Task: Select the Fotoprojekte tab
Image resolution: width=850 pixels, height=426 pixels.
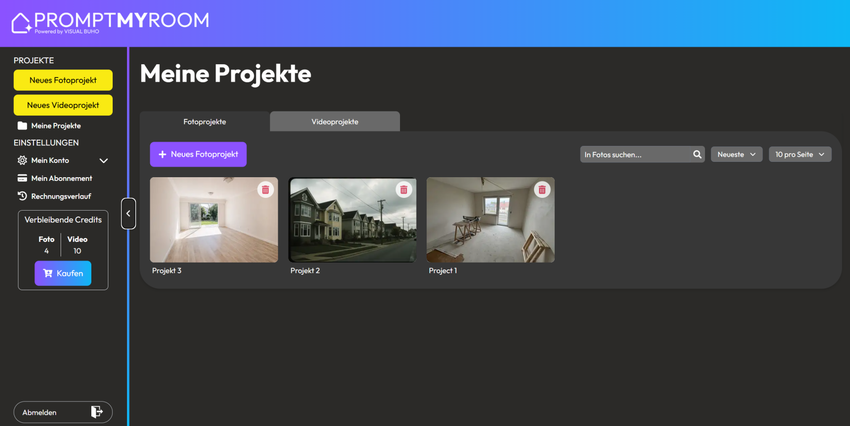Action: pyautogui.click(x=205, y=121)
